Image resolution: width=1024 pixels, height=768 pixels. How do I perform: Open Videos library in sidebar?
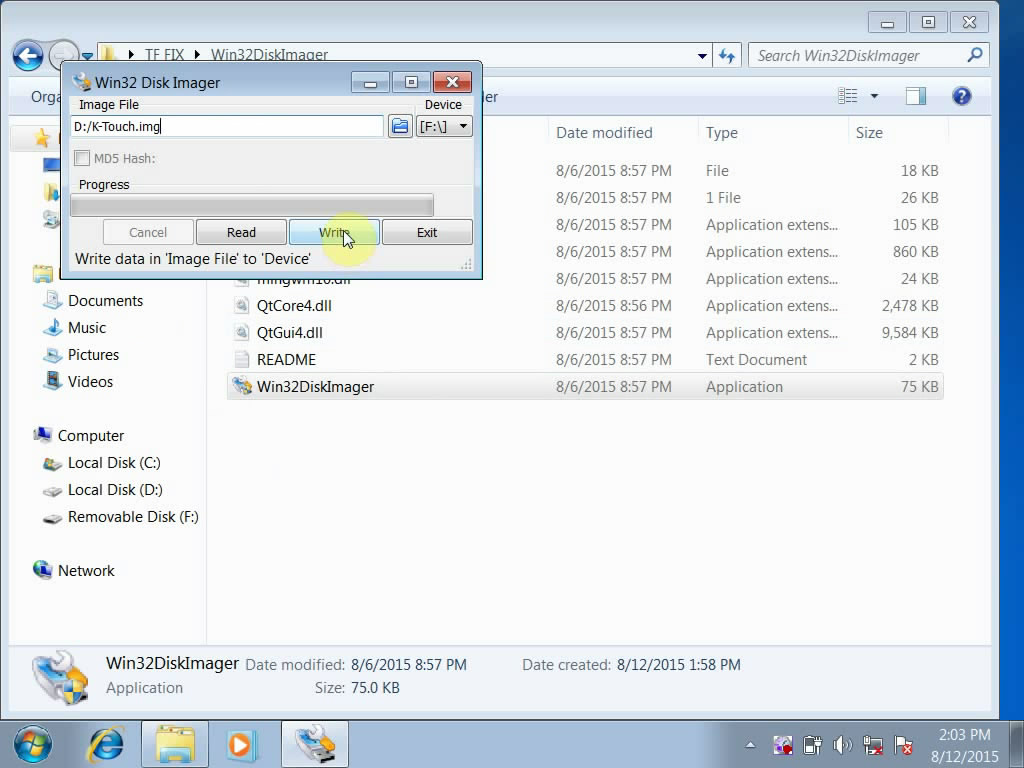point(90,381)
